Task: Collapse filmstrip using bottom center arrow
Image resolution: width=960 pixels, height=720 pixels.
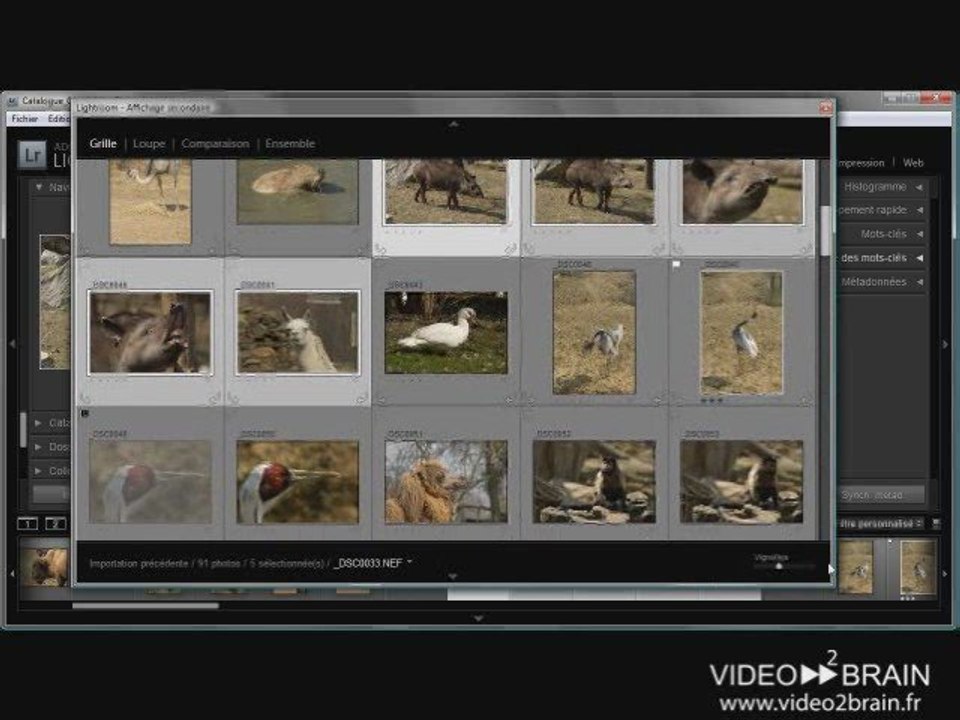Action: (478, 618)
